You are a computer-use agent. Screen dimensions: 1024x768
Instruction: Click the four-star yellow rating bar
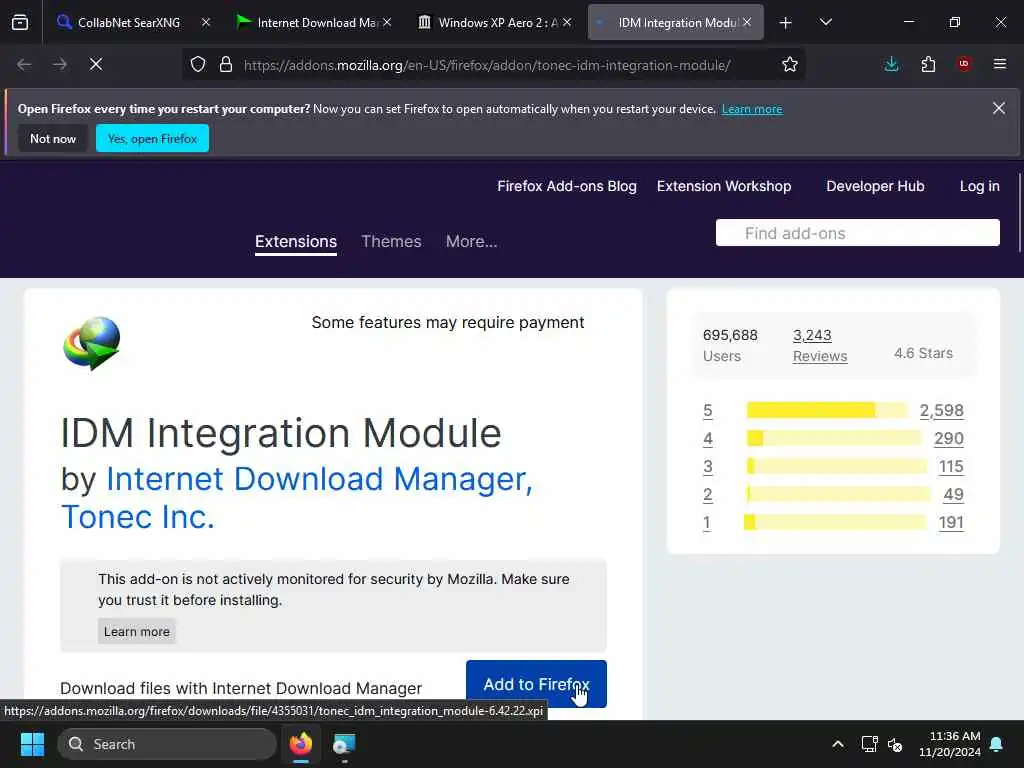pyautogui.click(x=833, y=438)
